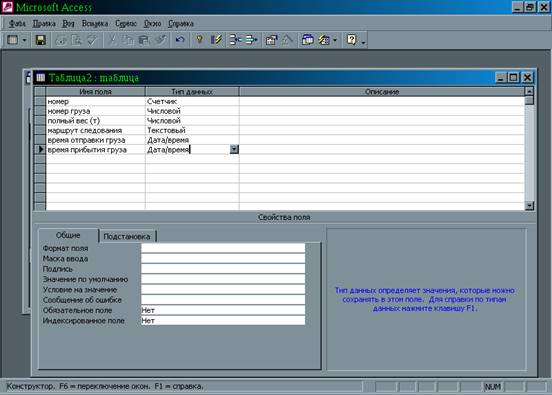Expand the data type dropdown for время прибытия груза
The height and width of the screenshot is (395, 552).
234,150
